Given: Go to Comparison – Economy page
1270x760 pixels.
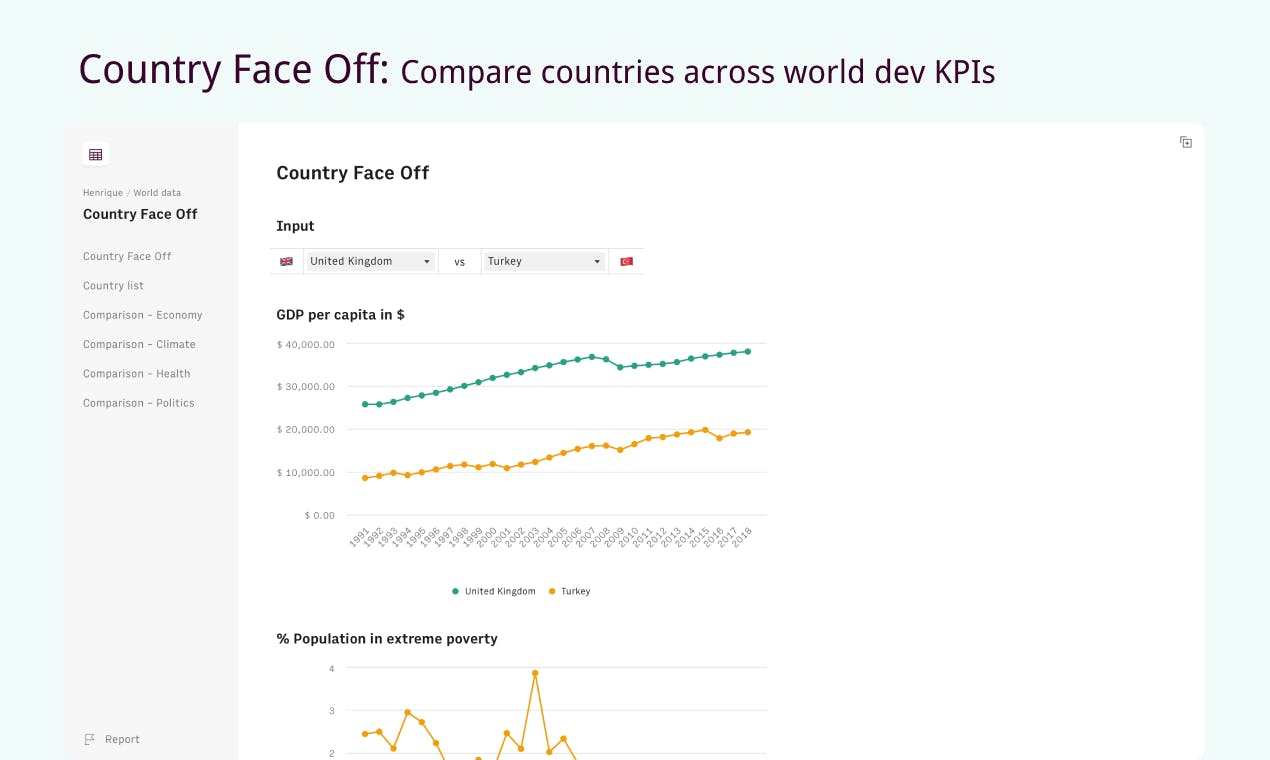Looking at the screenshot, I should 143,315.
